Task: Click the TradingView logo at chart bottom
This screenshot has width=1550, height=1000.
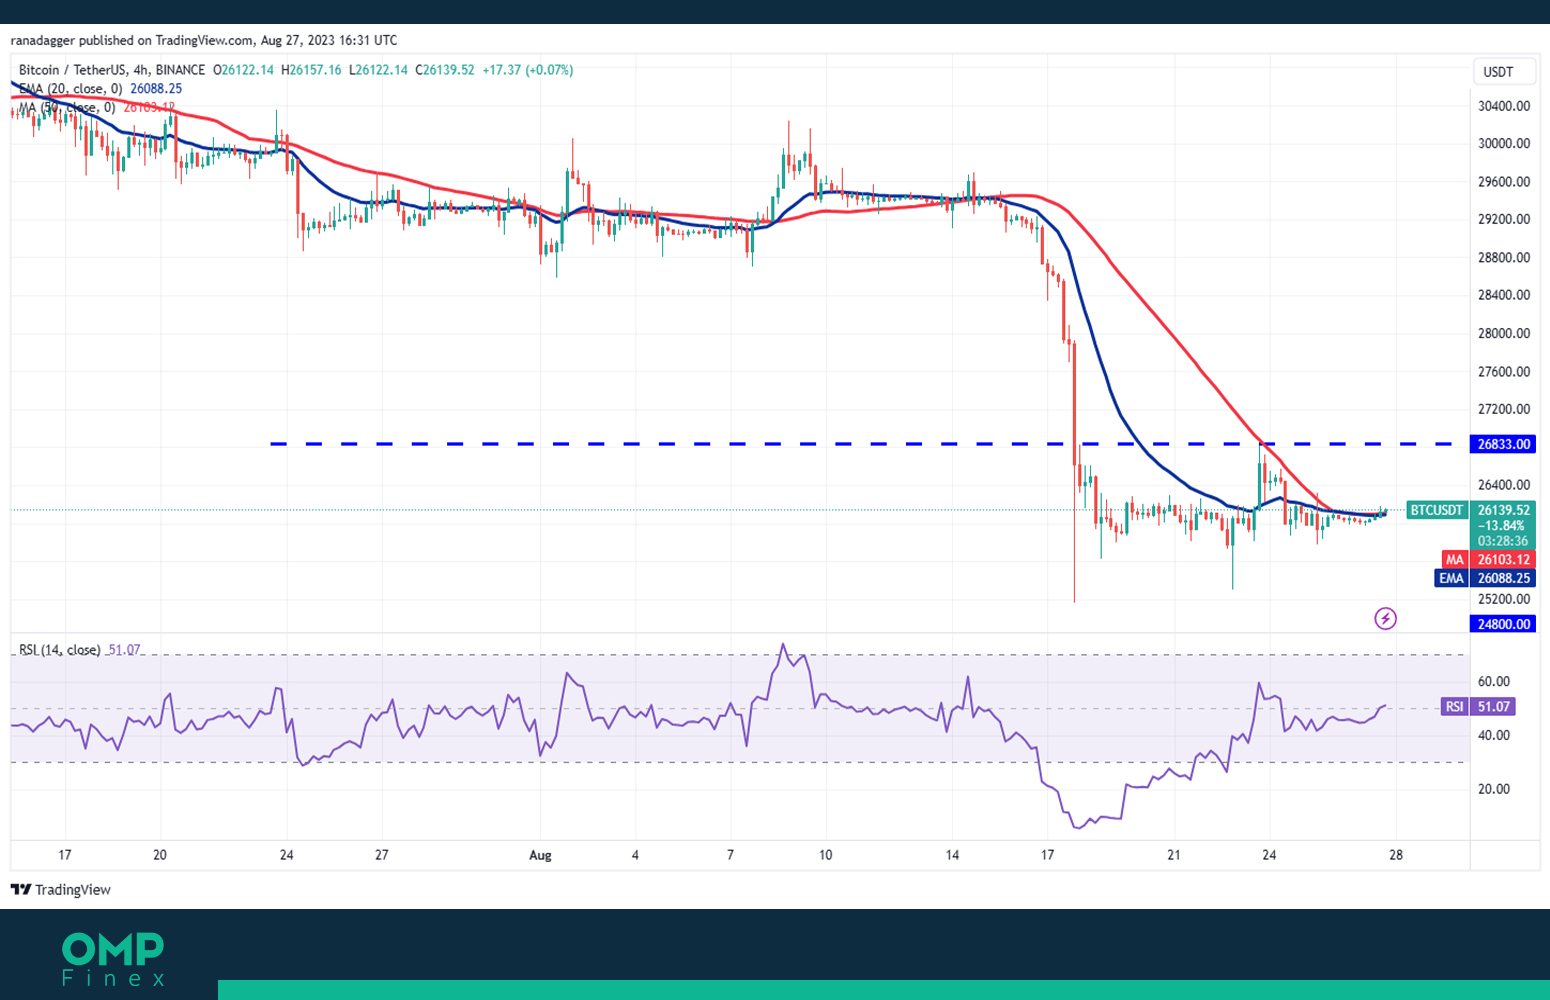Action: pyautogui.click(x=61, y=890)
